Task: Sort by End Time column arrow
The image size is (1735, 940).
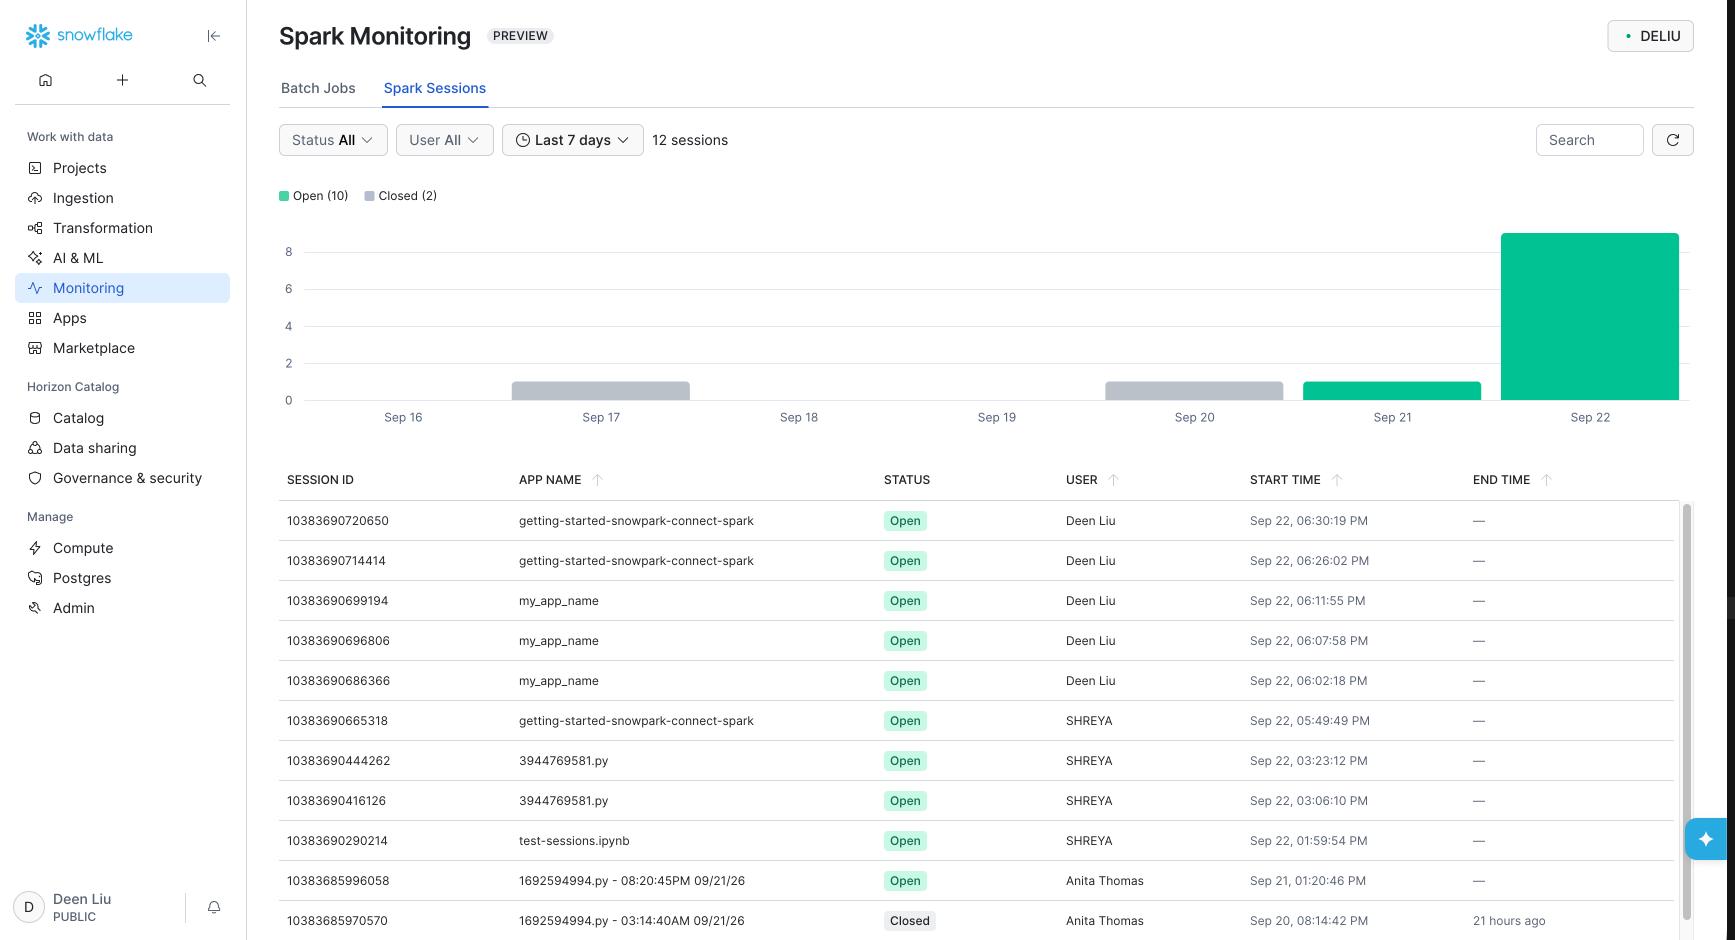Action: (x=1547, y=480)
